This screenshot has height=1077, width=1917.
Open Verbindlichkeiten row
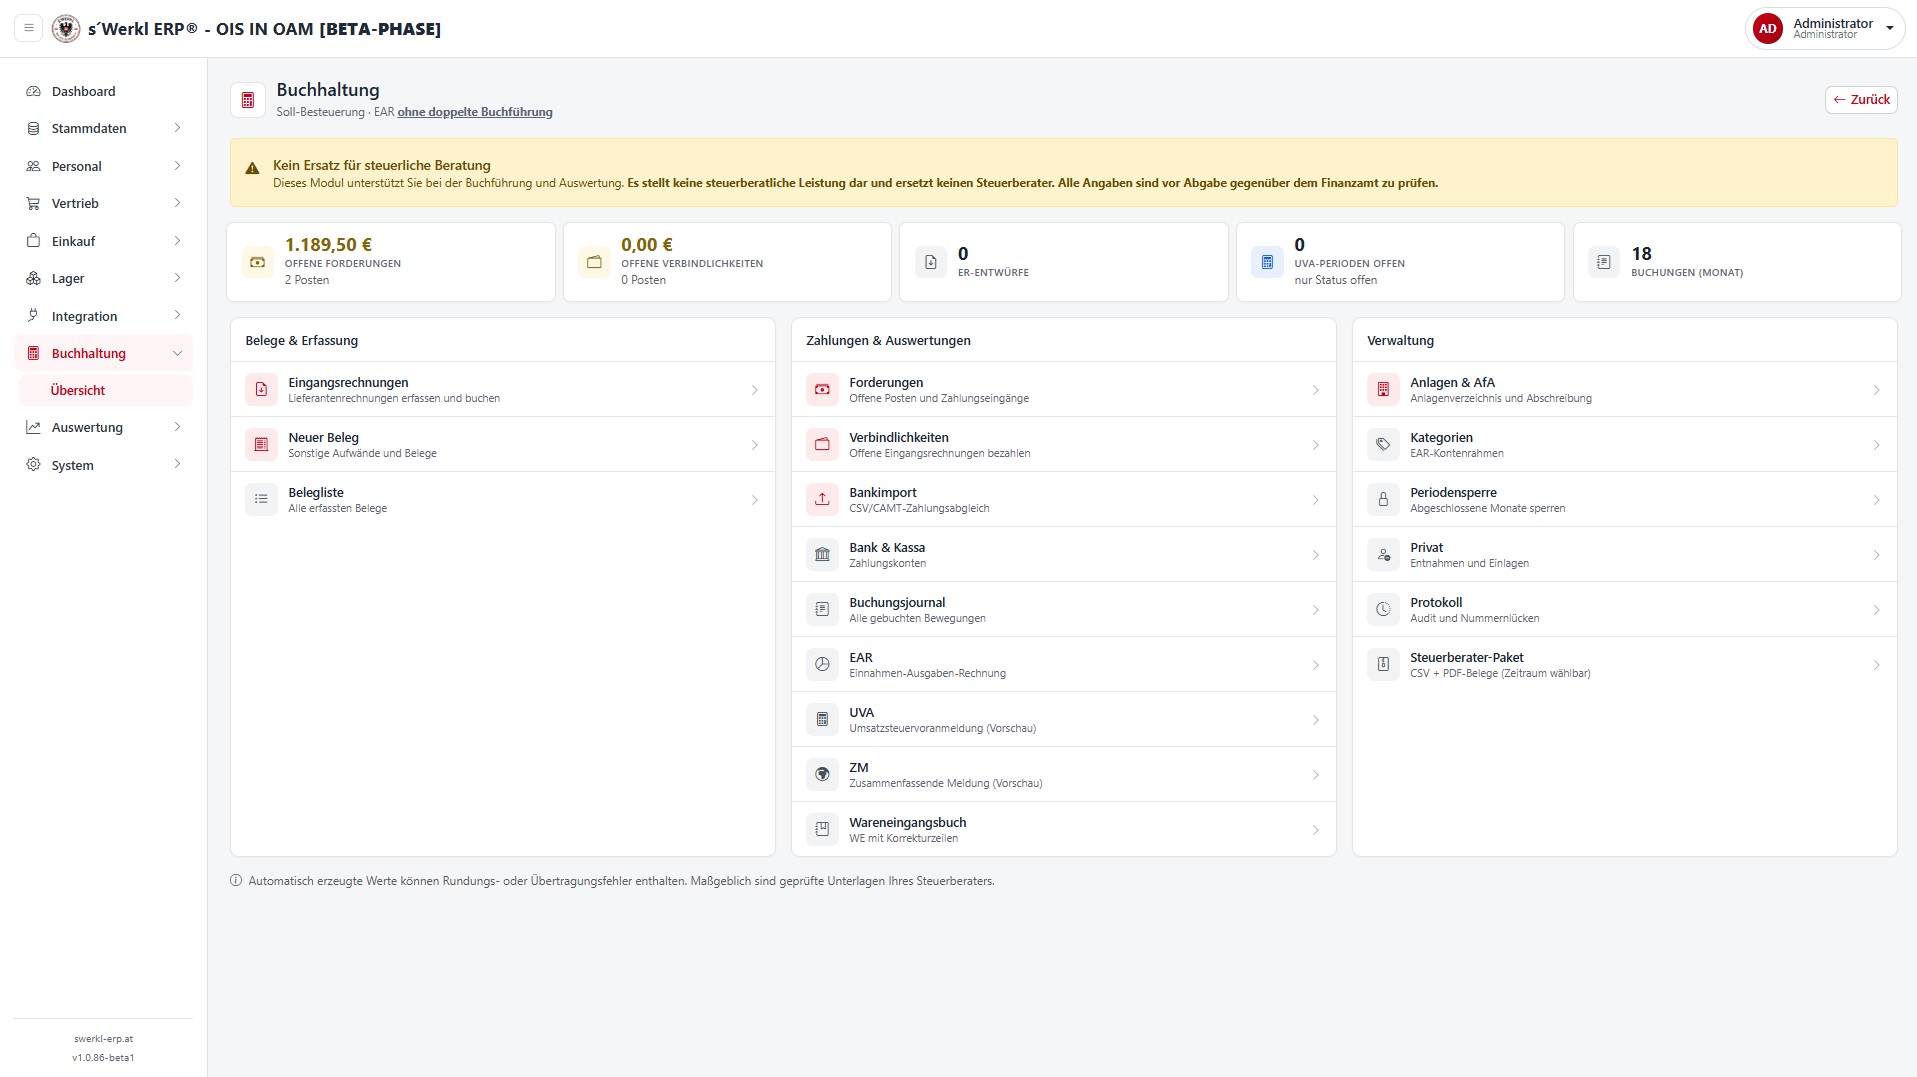point(1063,444)
